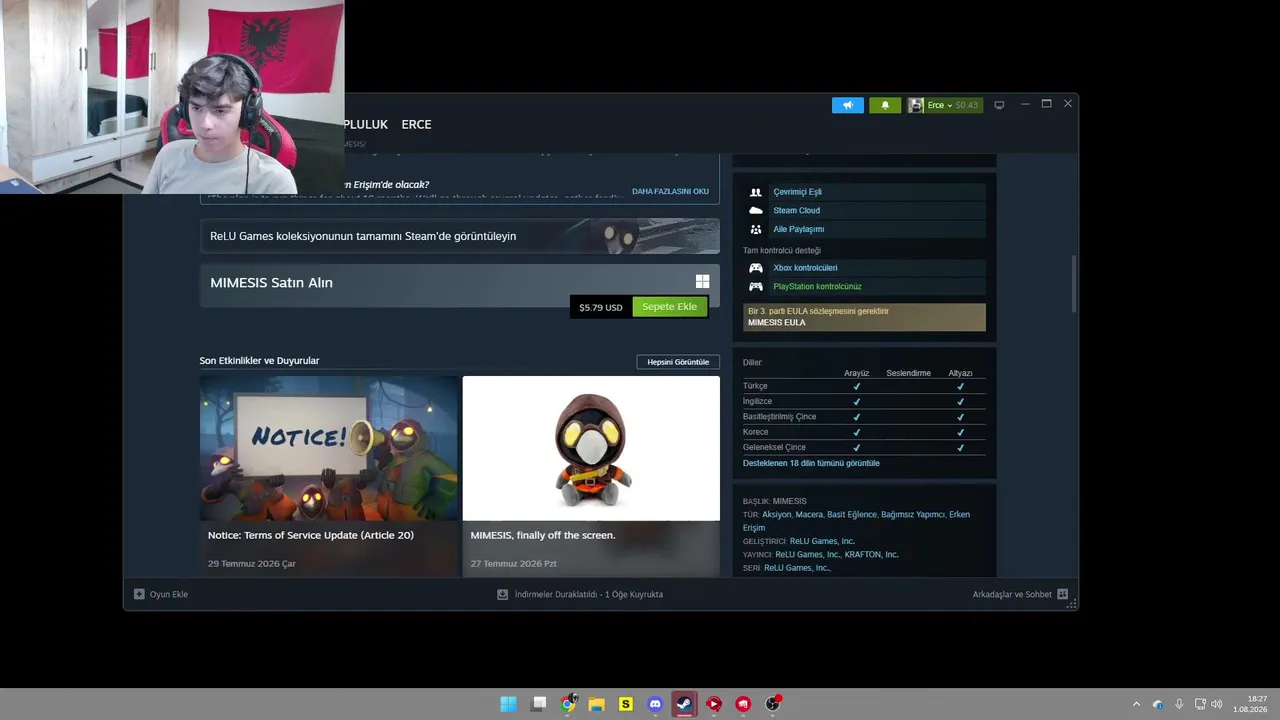Open the PlayStation kontrolcünüz link
Viewport: 1280px width, 720px height.
pyautogui.click(x=817, y=286)
